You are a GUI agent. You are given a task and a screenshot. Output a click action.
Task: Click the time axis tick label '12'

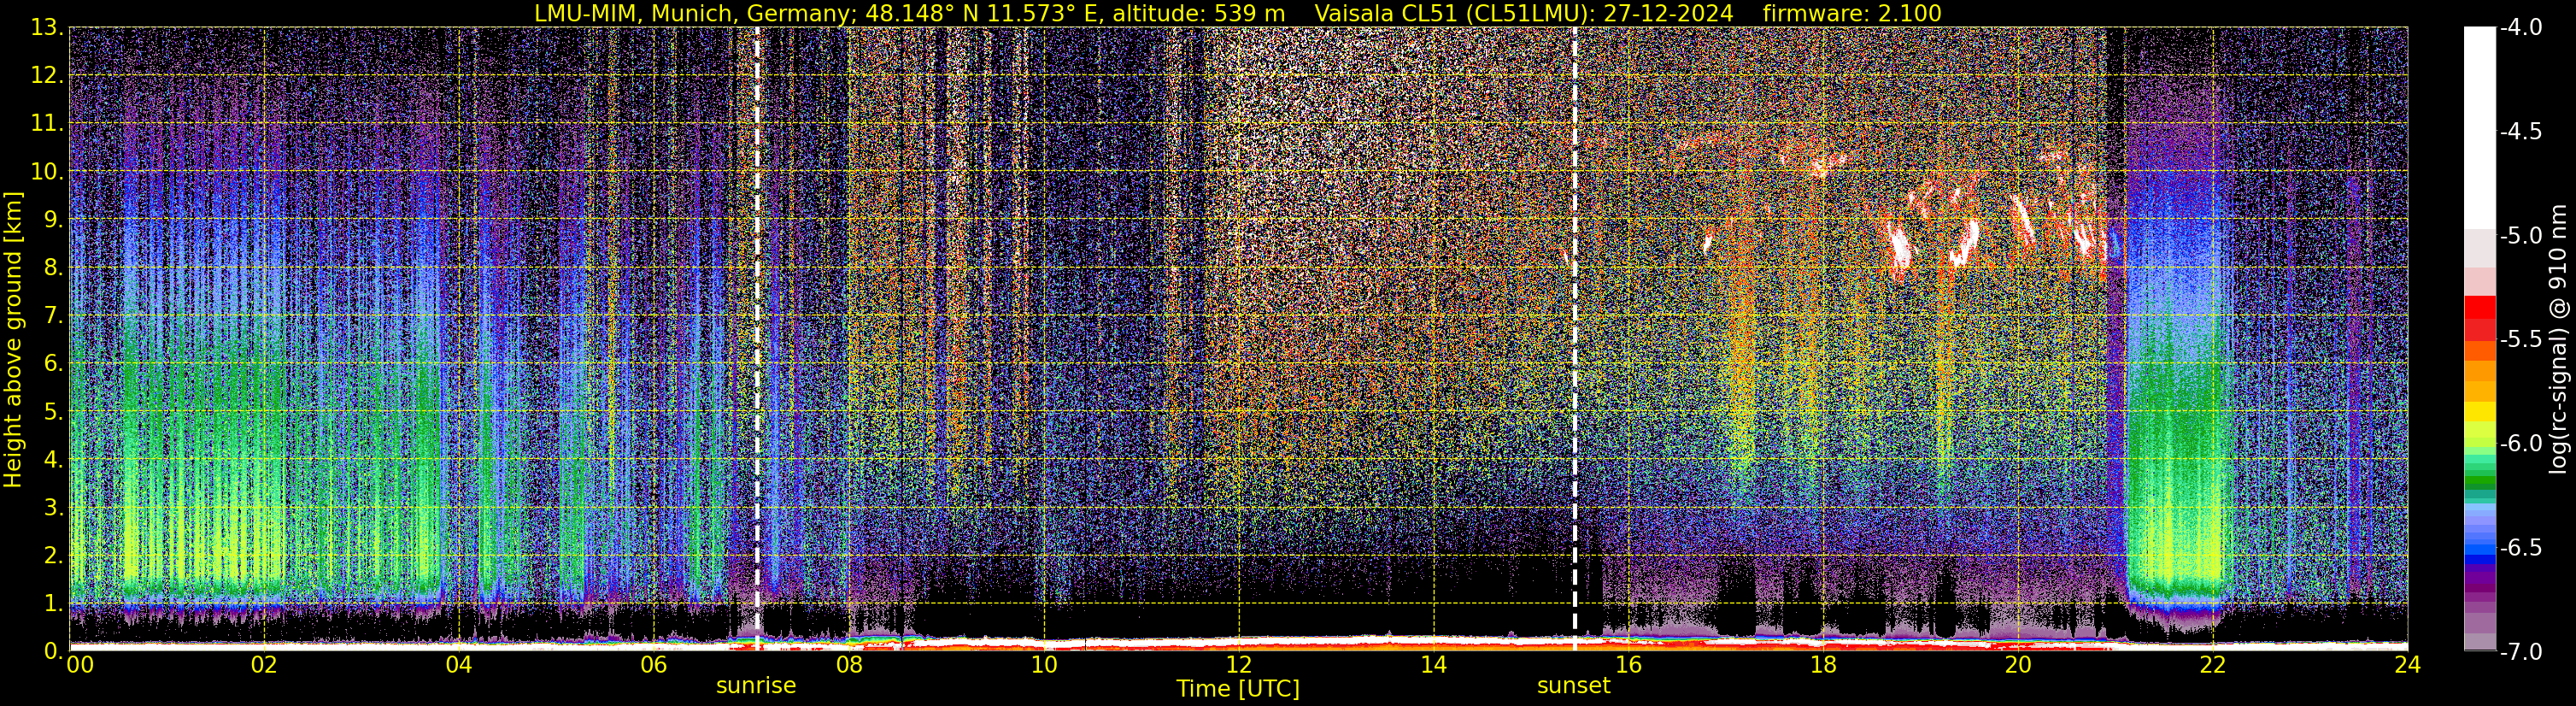coord(1238,665)
